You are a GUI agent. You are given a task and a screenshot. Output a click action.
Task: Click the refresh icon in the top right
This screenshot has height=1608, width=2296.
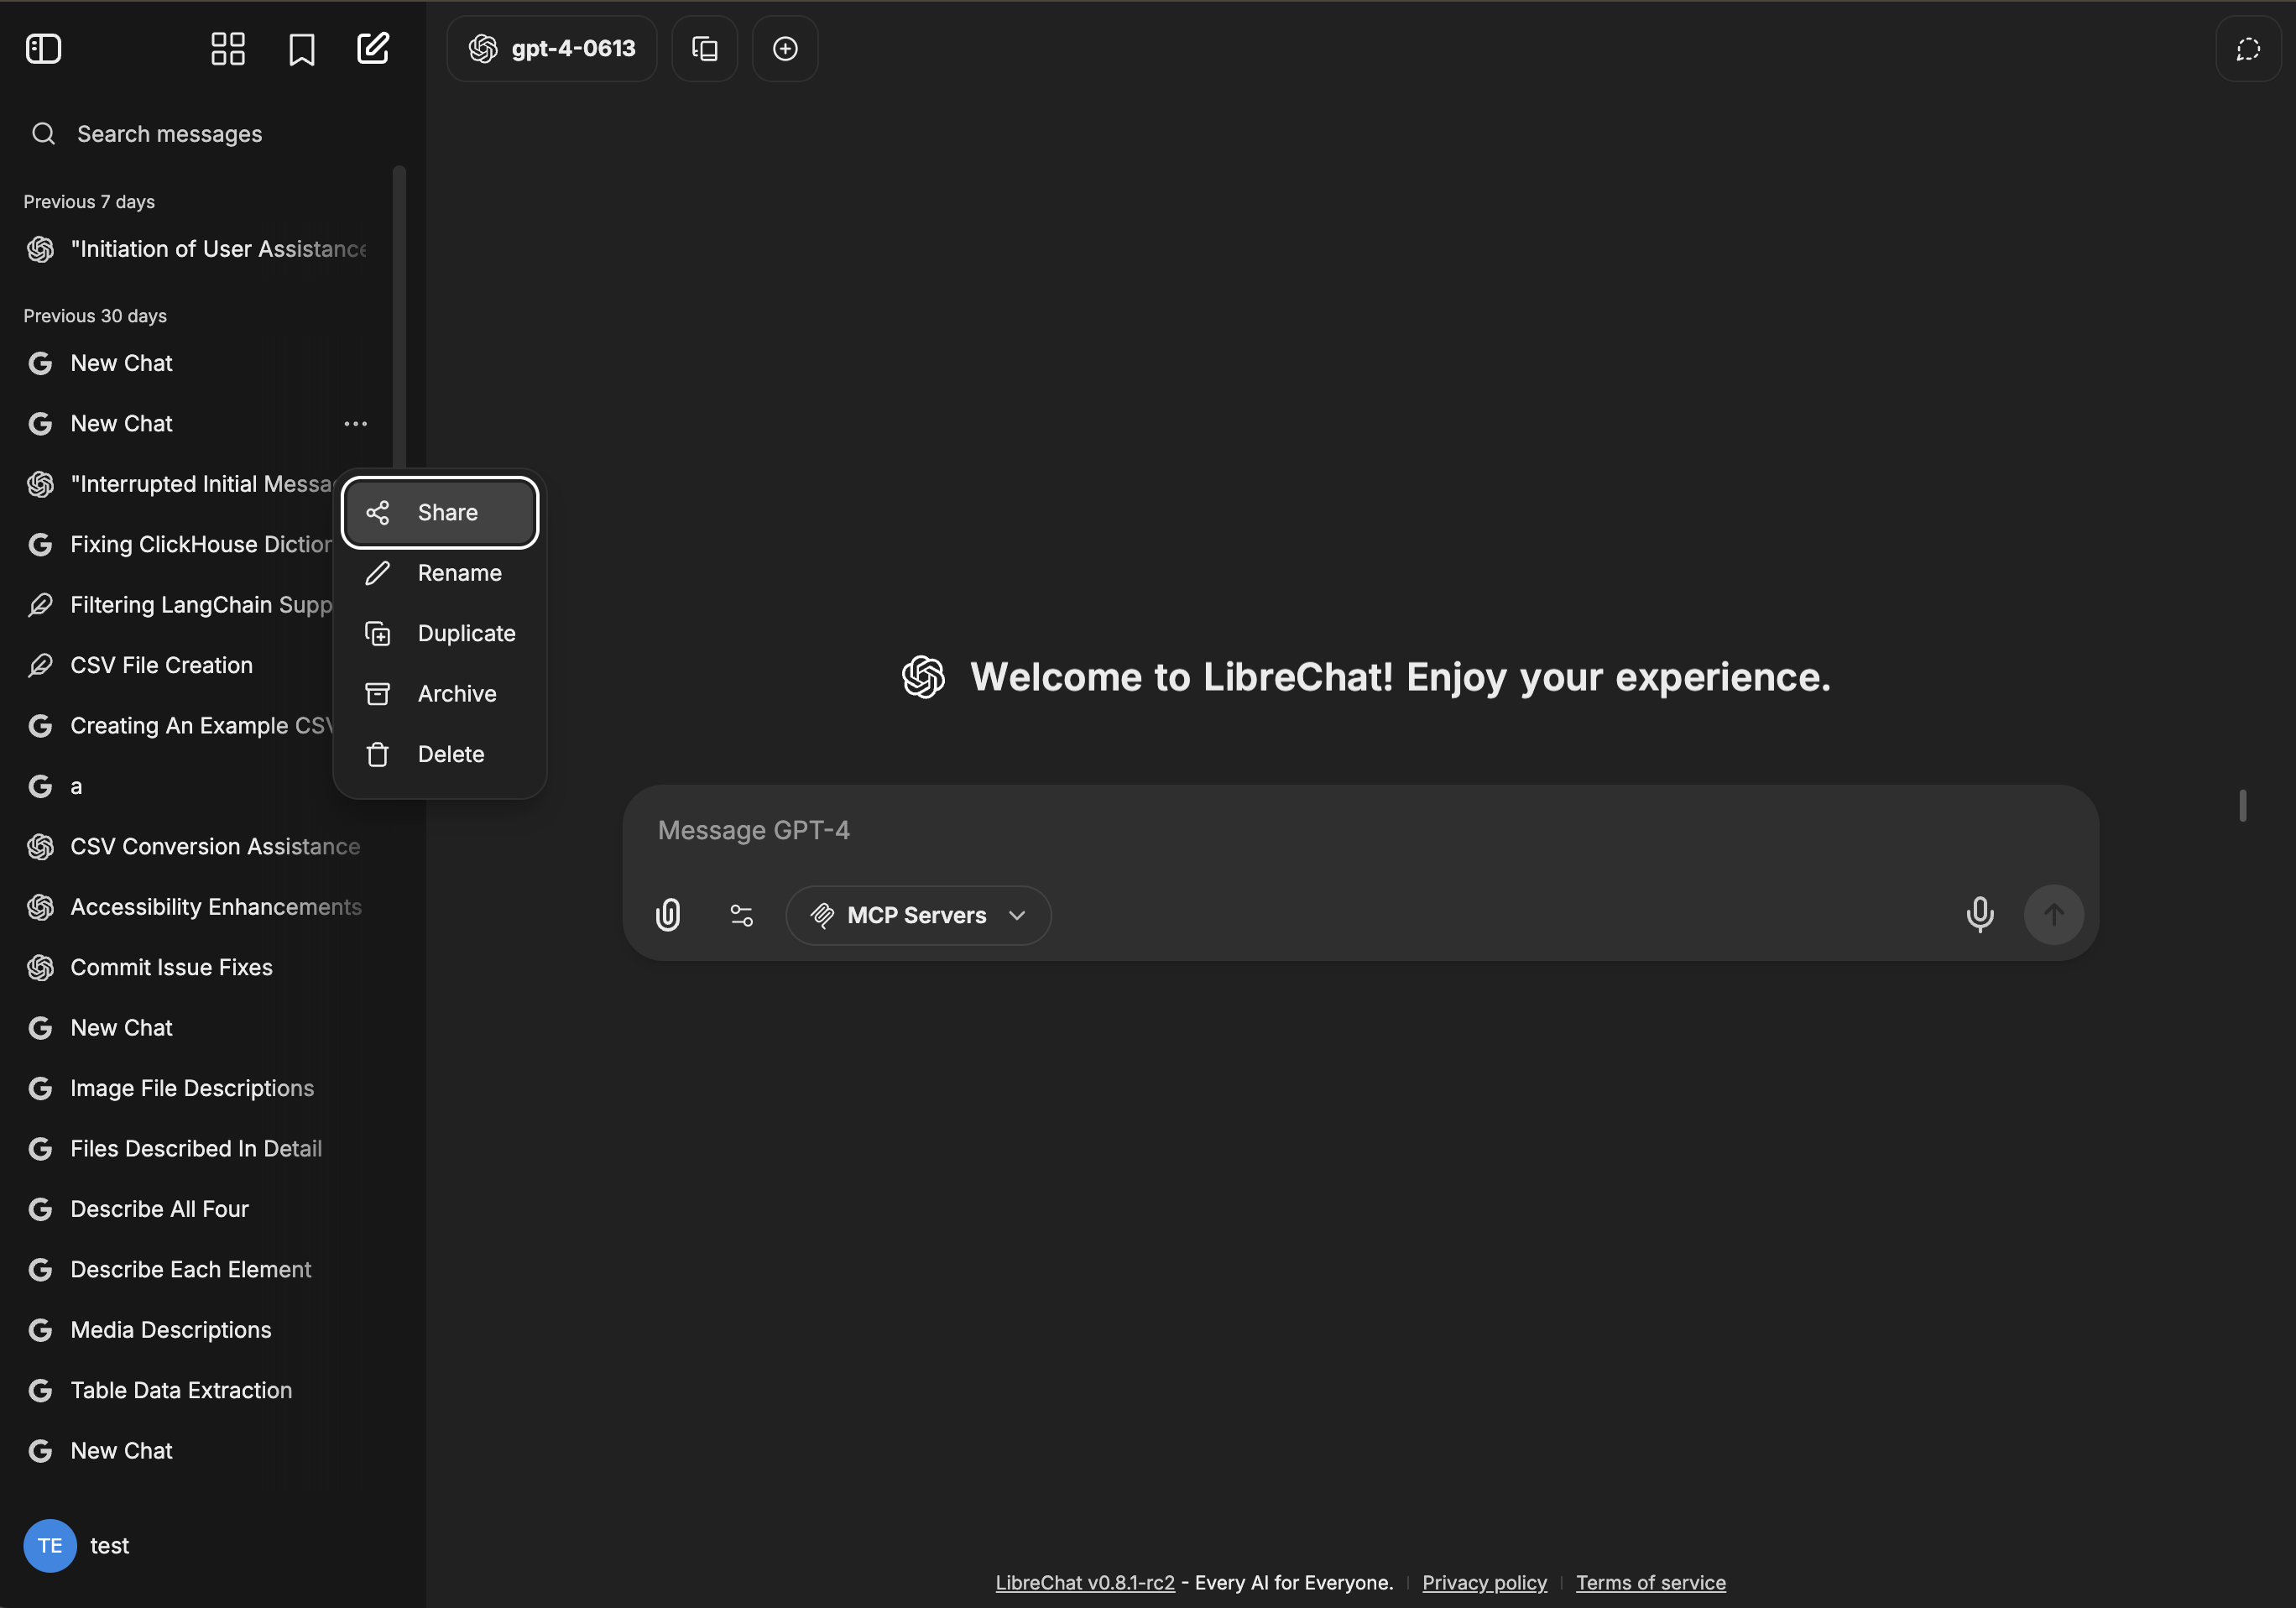pos(2247,48)
